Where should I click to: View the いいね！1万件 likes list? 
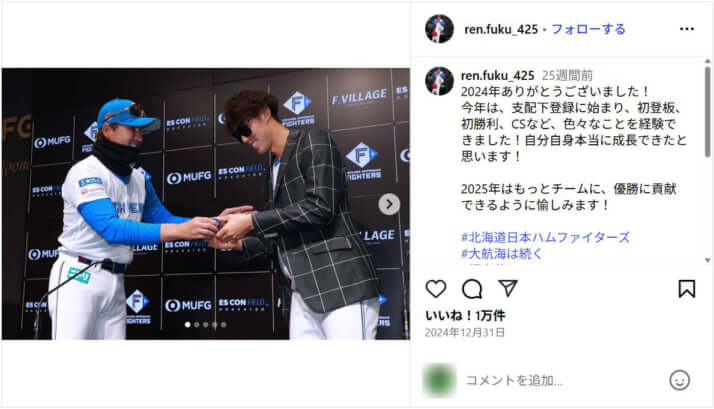pos(465,315)
